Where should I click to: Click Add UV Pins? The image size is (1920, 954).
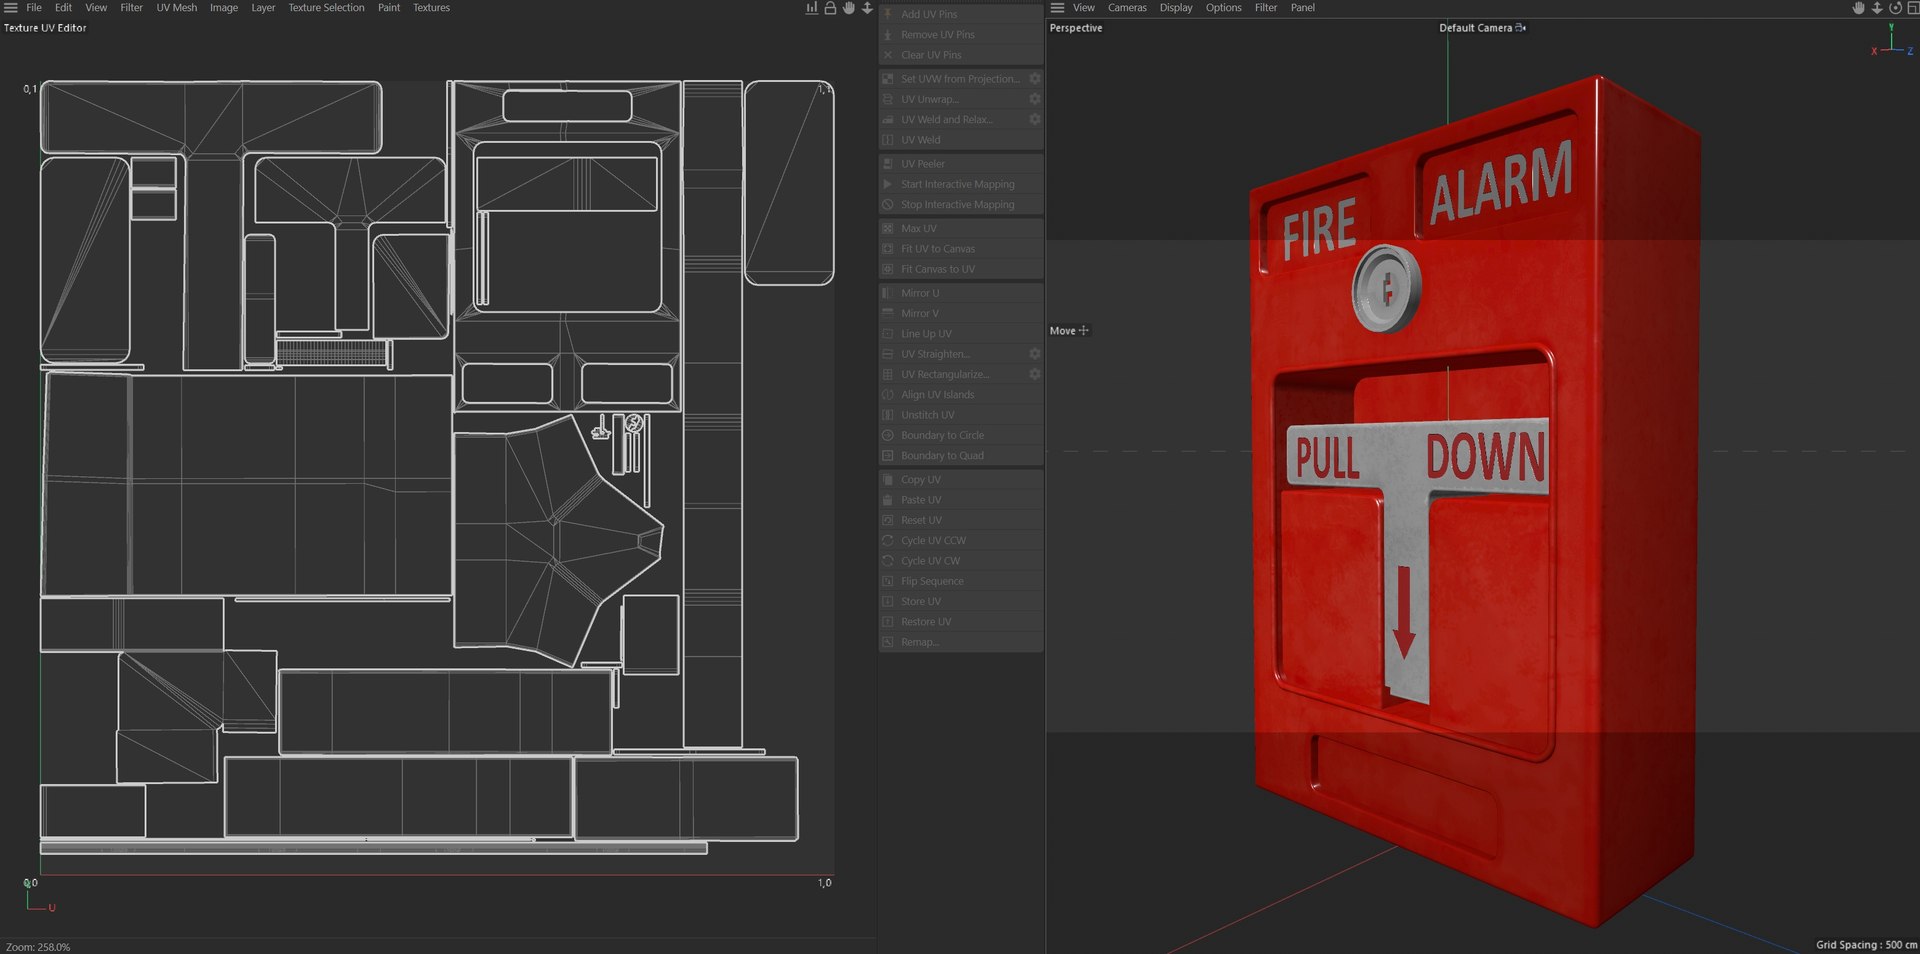click(x=961, y=14)
